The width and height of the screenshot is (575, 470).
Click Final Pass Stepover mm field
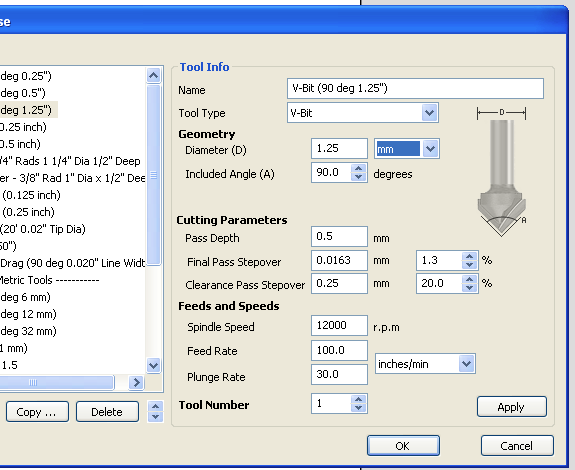339,260
